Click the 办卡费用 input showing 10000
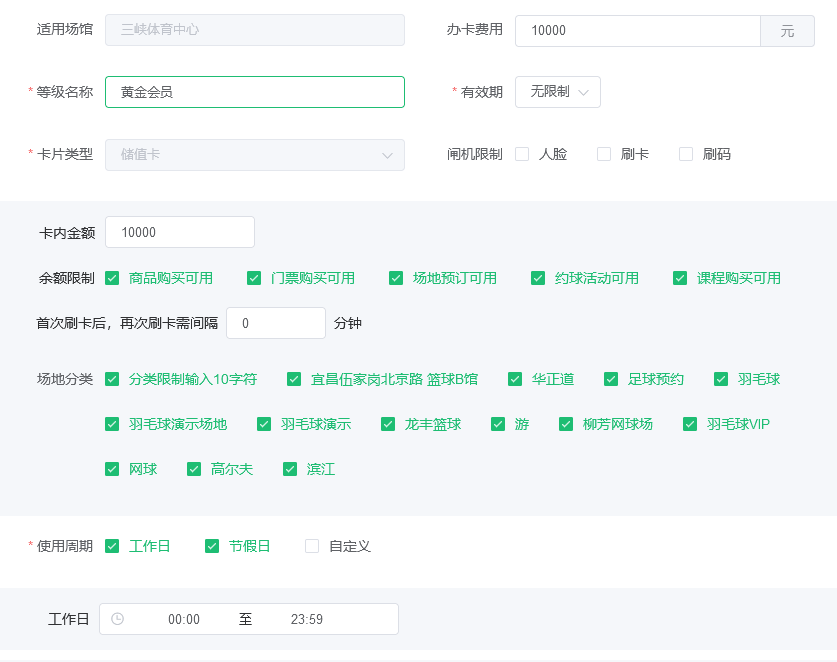 (637, 29)
